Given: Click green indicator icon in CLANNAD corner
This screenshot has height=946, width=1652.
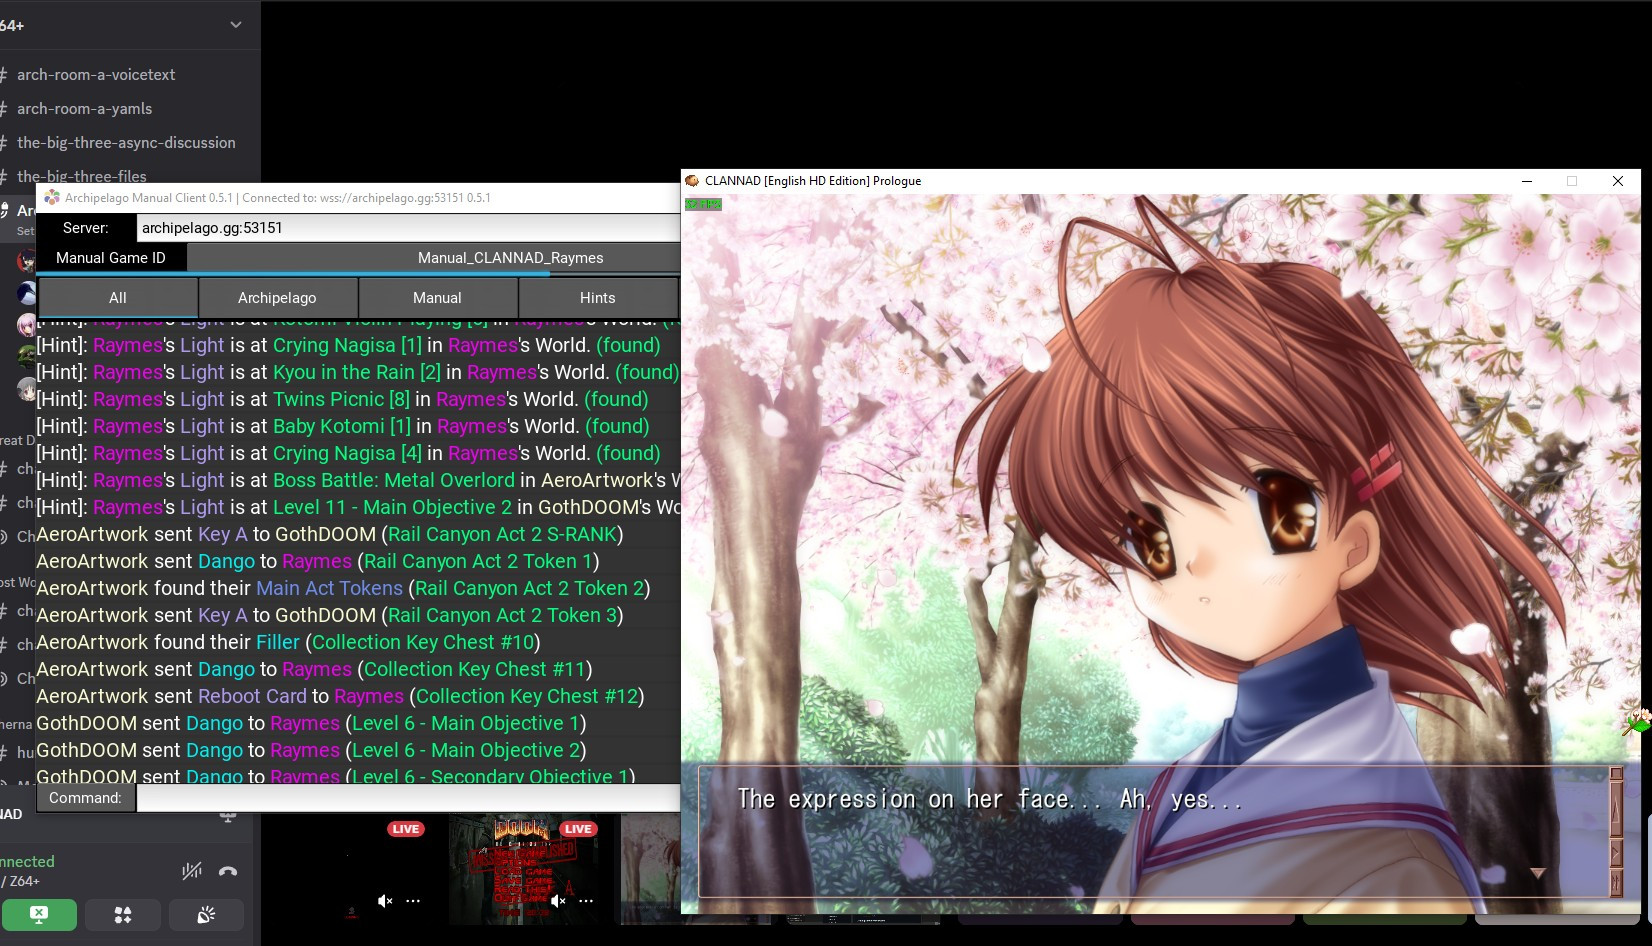Looking at the screenshot, I should point(703,204).
